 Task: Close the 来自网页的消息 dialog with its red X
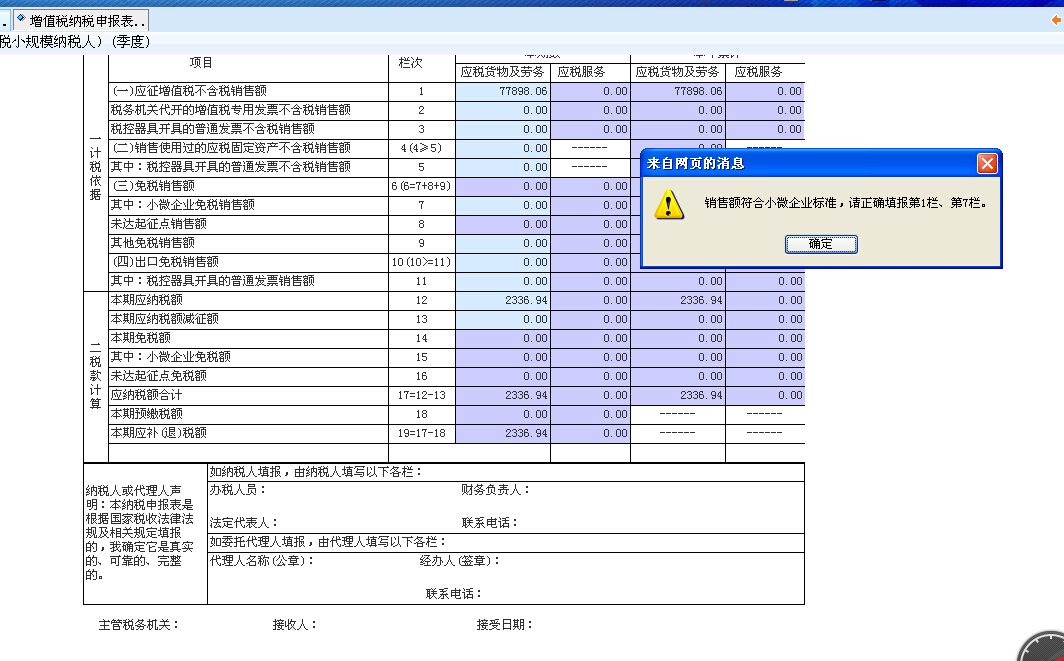click(986, 164)
